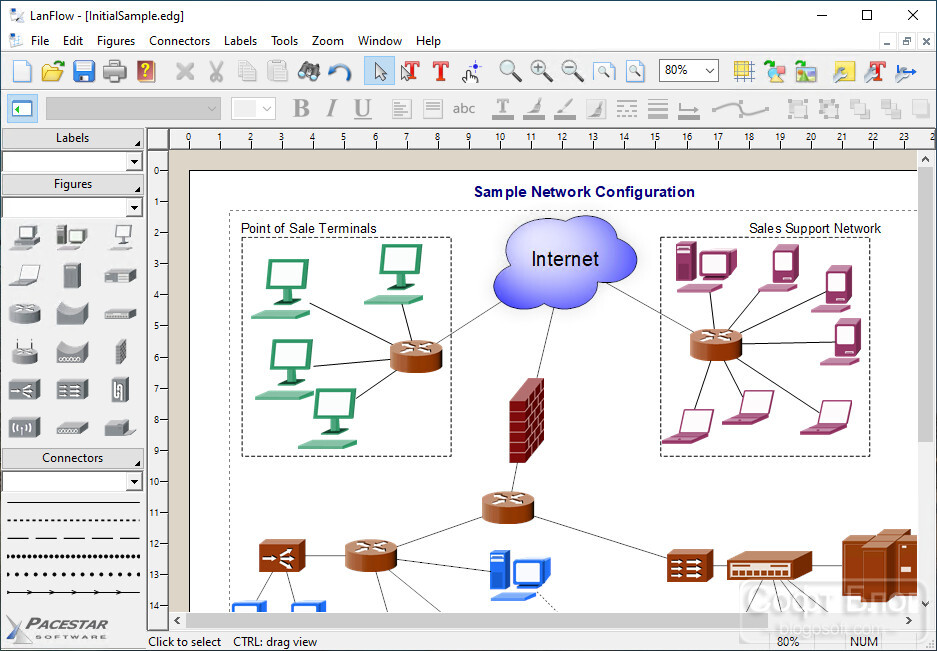This screenshot has height=651, width=937.
Task: Select the red T text tool
Action: click(x=440, y=71)
